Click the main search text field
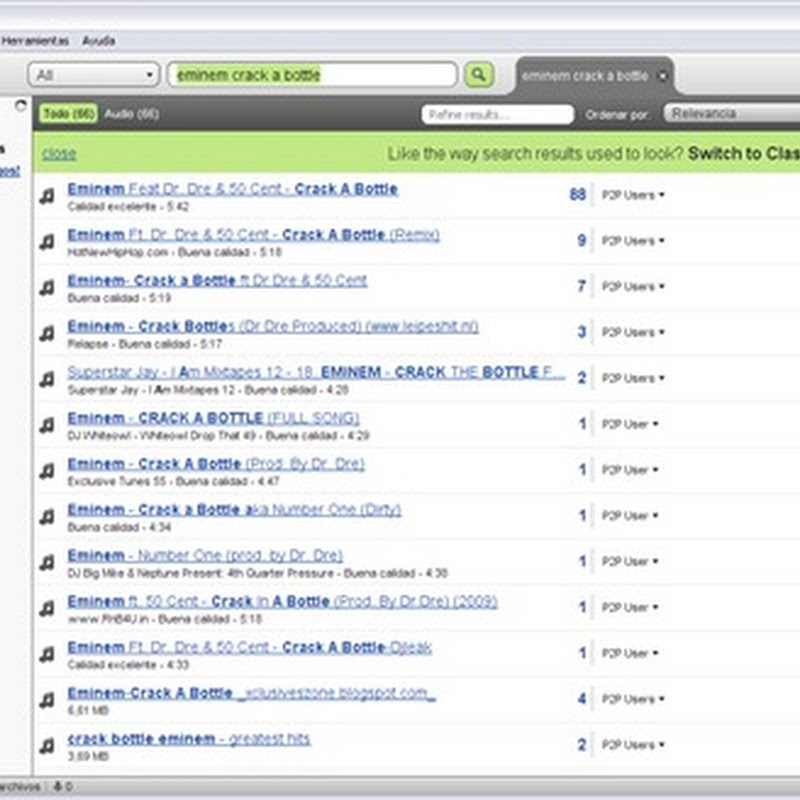 [x=312, y=75]
